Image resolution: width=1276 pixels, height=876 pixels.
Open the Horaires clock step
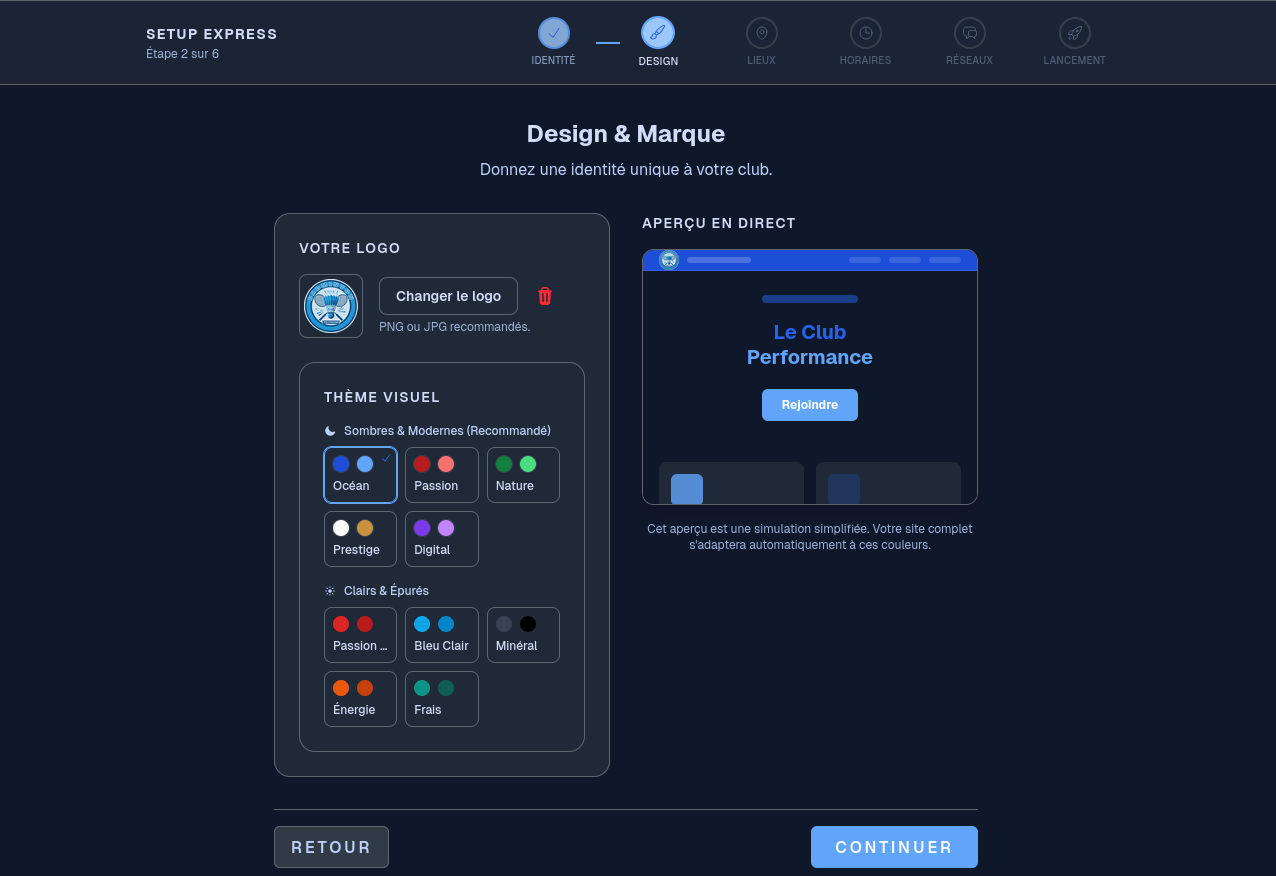865,33
